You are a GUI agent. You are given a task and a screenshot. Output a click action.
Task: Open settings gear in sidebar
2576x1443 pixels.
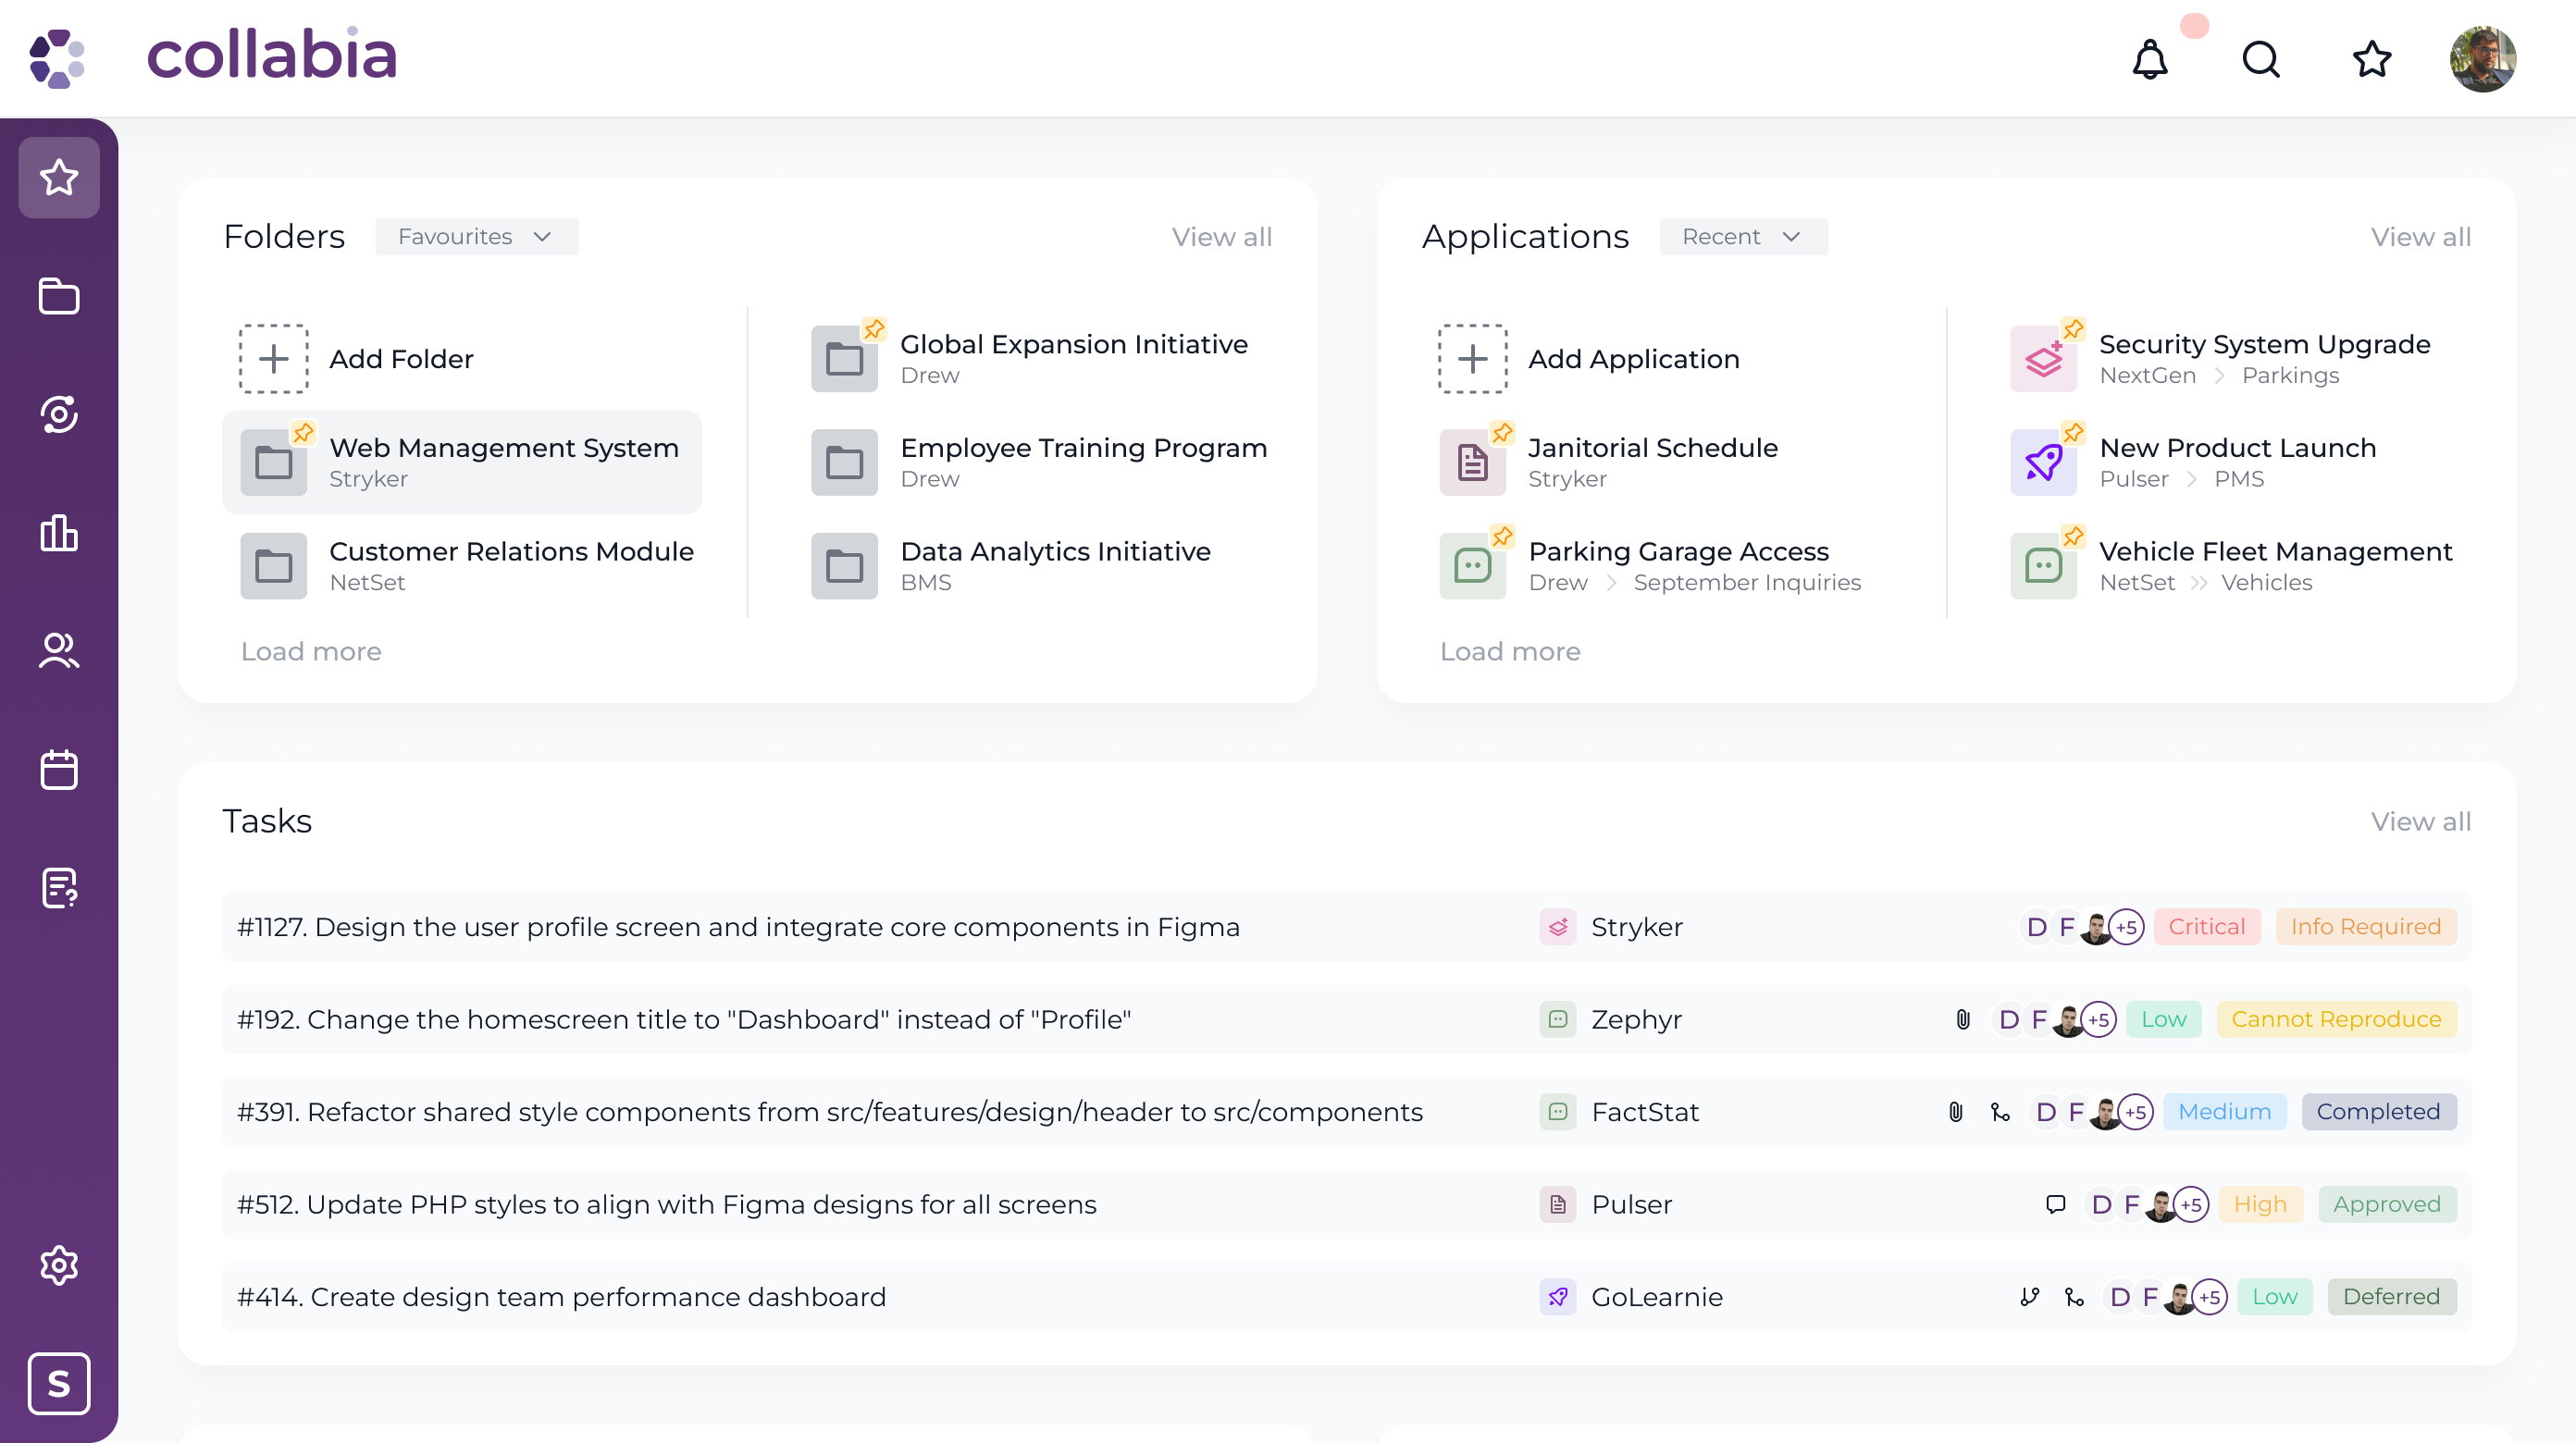click(x=59, y=1265)
